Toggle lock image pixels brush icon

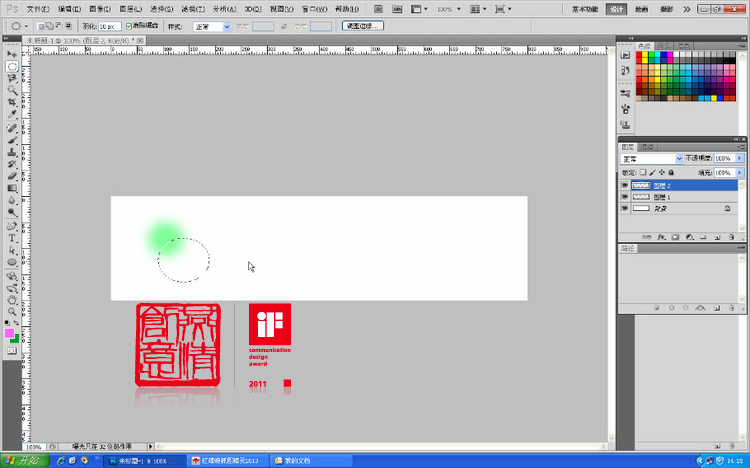pyautogui.click(x=652, y=172)
